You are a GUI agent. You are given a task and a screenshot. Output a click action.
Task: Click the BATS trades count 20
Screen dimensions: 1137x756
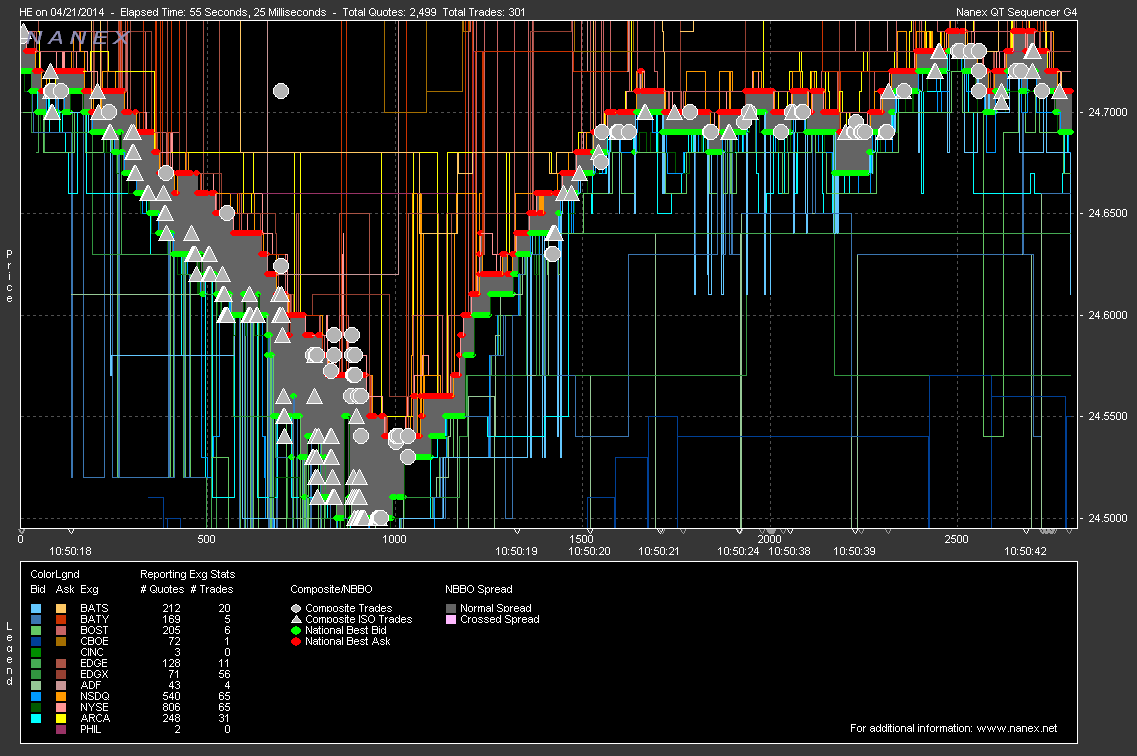coord(225,609)
